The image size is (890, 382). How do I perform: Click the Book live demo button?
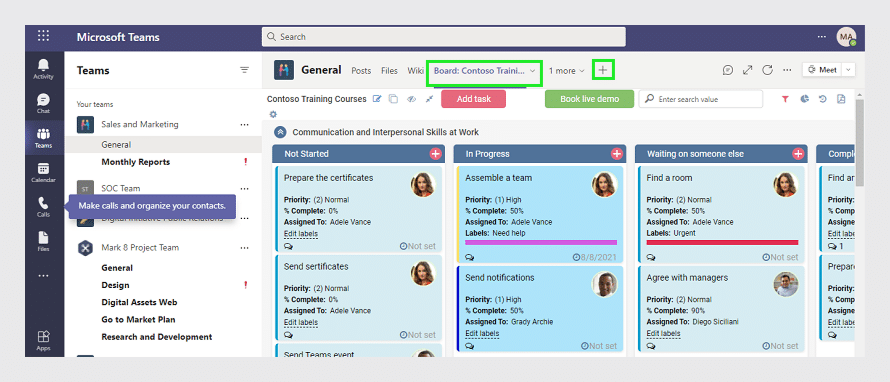coord(590,99)
